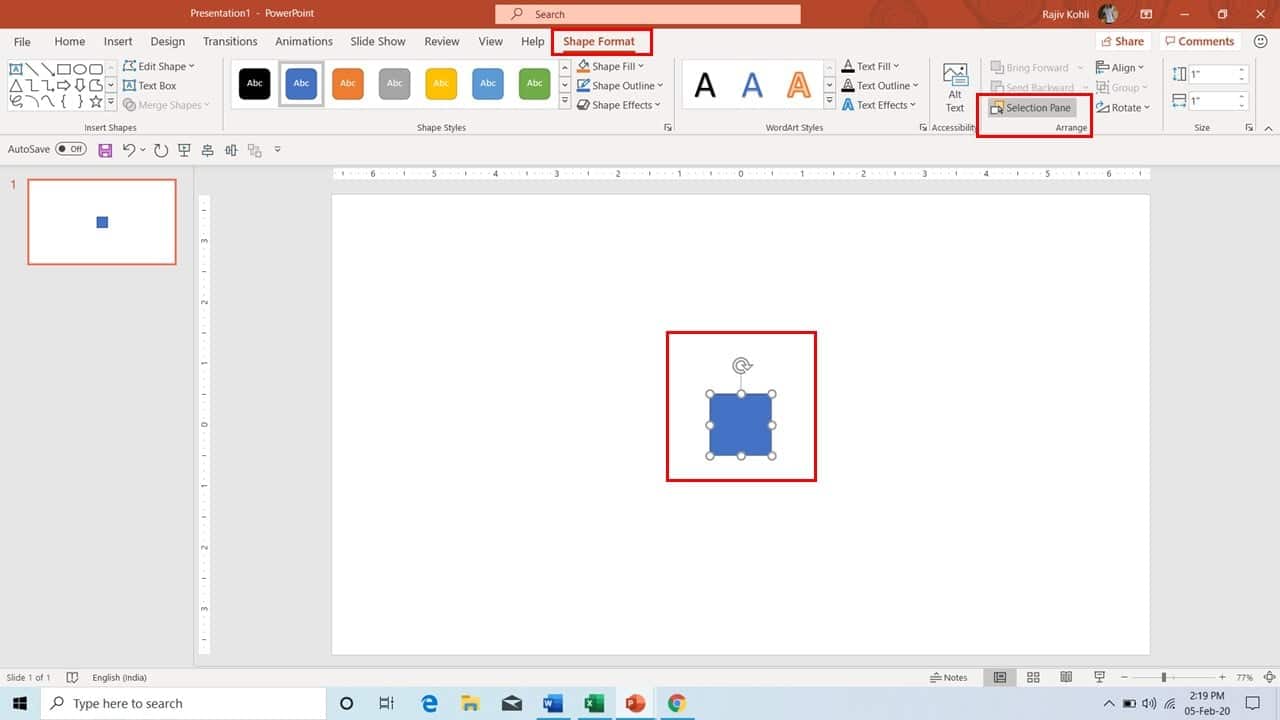Apply the yellow Abc shape style
The width and height of the screenshot is (1280, 720).
pos(441,84)
